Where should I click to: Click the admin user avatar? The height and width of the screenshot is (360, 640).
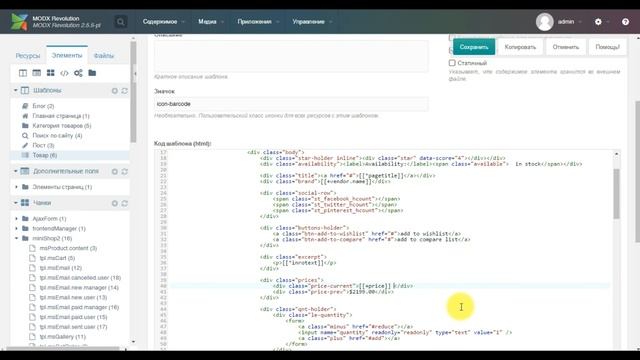544,22
